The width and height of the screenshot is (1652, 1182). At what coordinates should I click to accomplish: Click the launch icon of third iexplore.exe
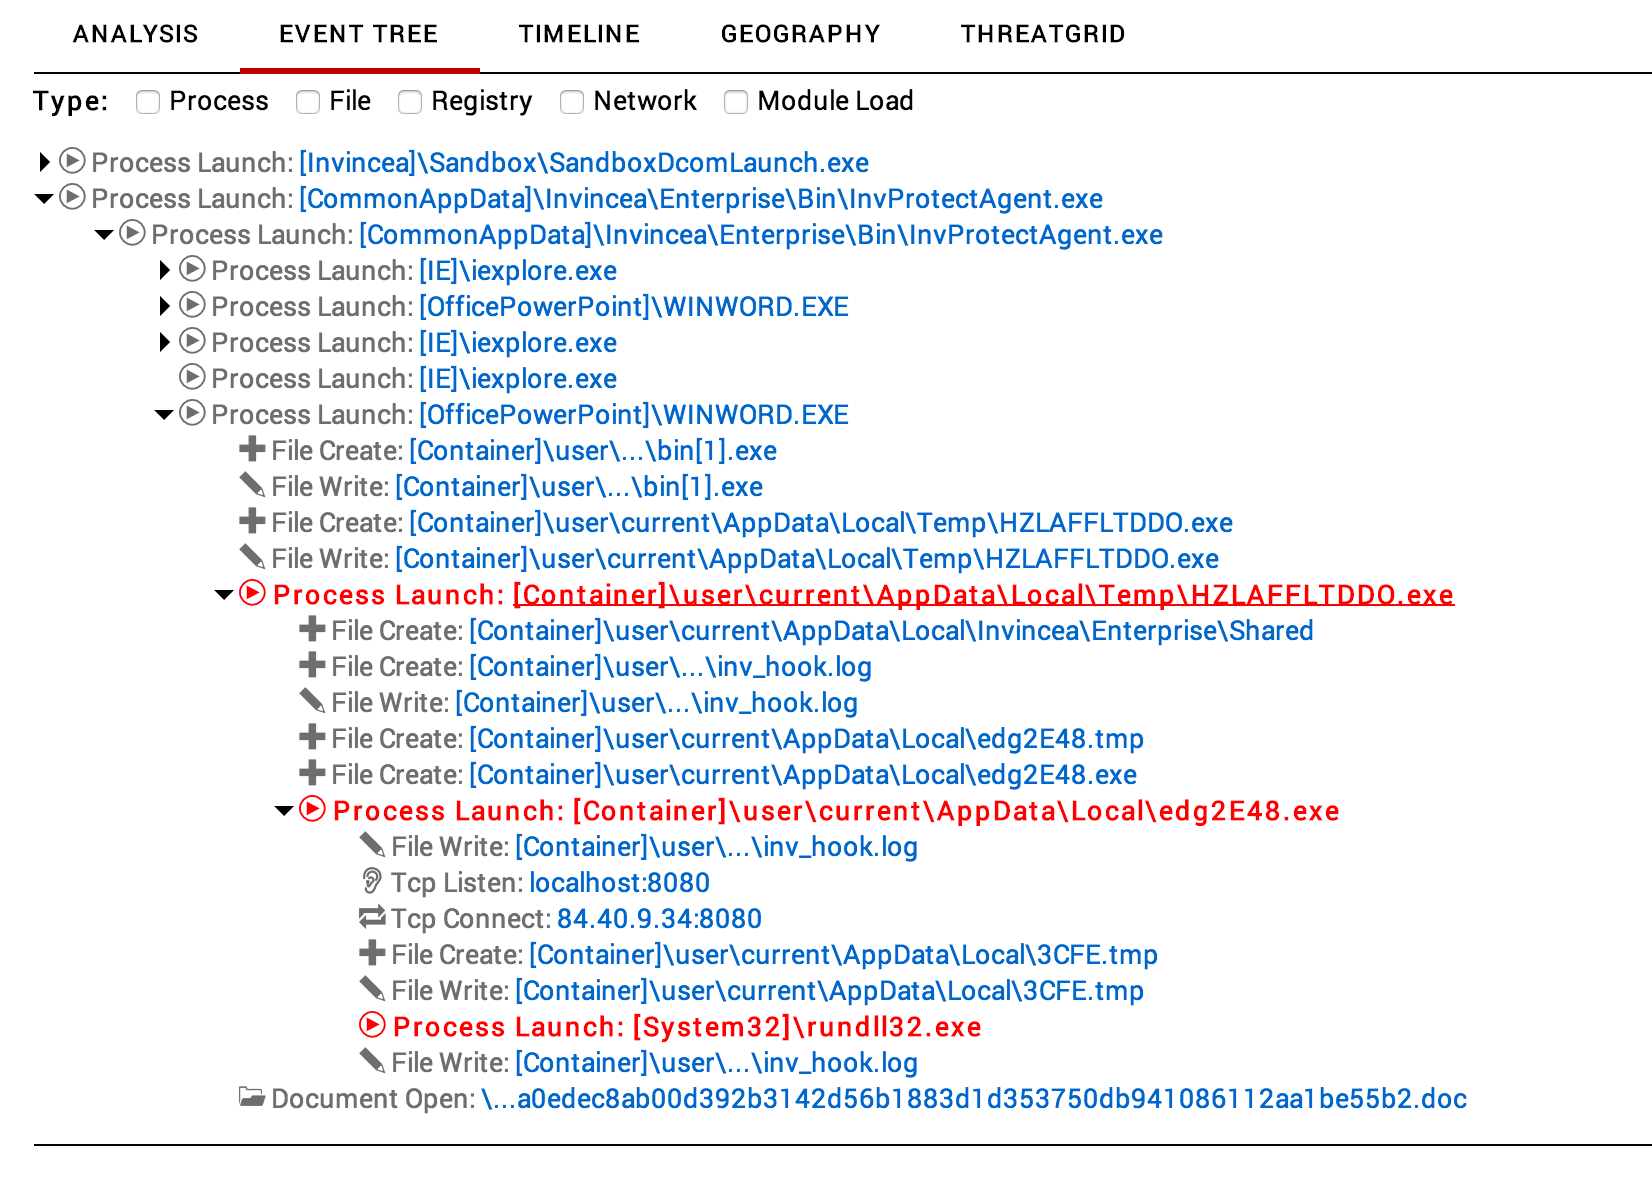pyautogui.click(x=192, y=377)
